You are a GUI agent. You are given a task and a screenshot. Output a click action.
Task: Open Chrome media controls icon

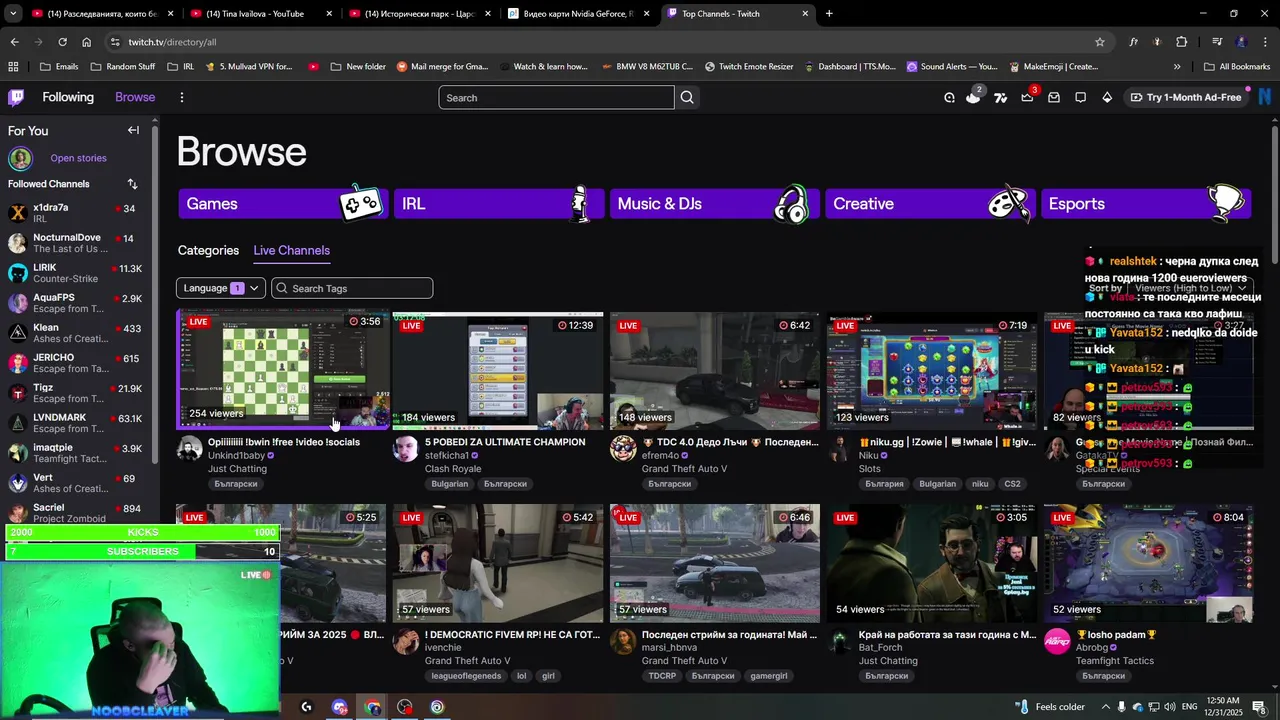pyautogui.click(x=1217, y=42)
